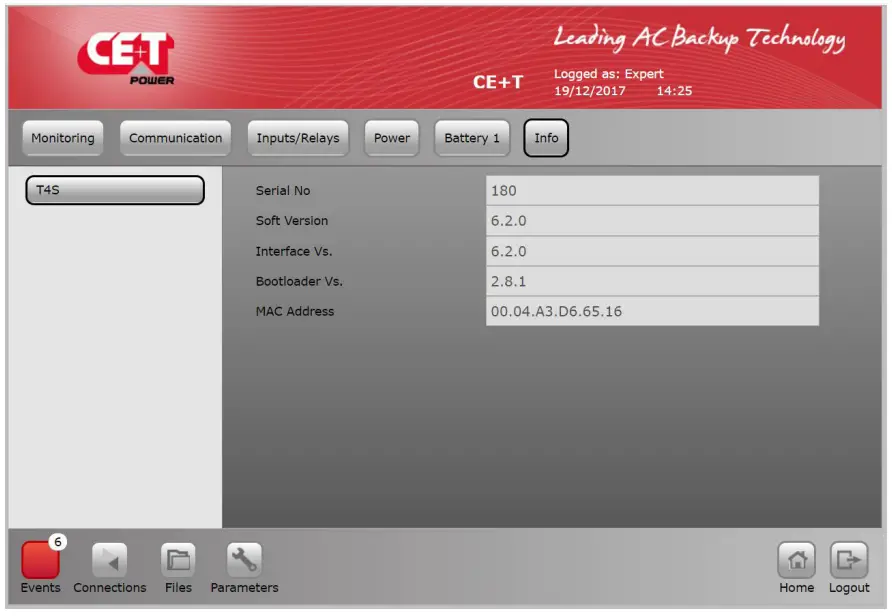Click the Bootloader Vs. value 2.8.1
Screen dimensions: 892x616
click(x=653, y=281)
